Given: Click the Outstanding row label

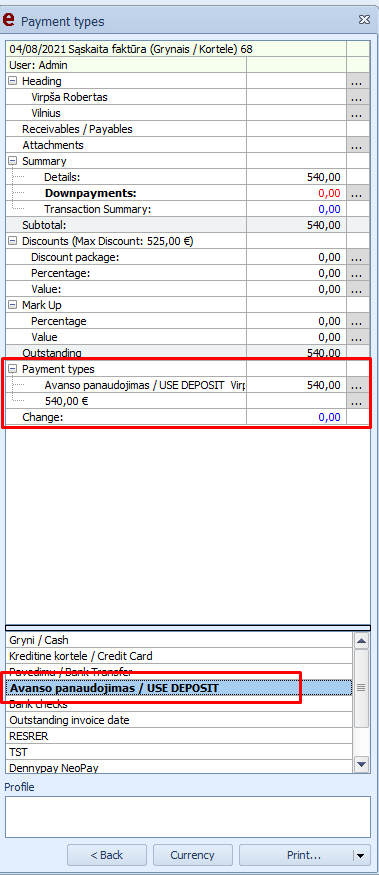Looking at the screenshot, I should tap(51, 353).
